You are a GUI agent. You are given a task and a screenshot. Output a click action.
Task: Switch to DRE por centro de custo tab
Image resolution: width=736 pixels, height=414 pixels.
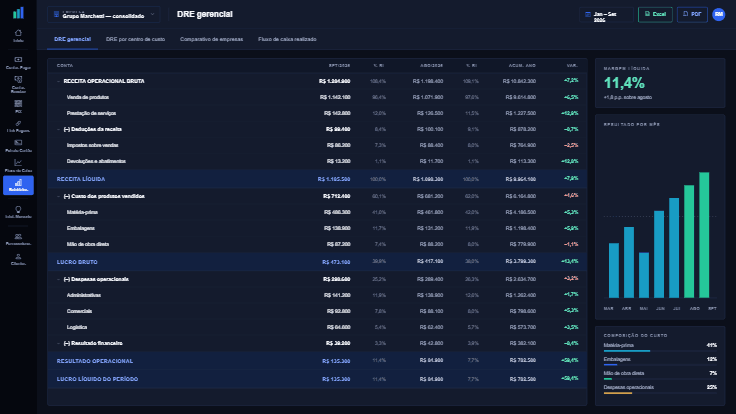coord(135,39)
